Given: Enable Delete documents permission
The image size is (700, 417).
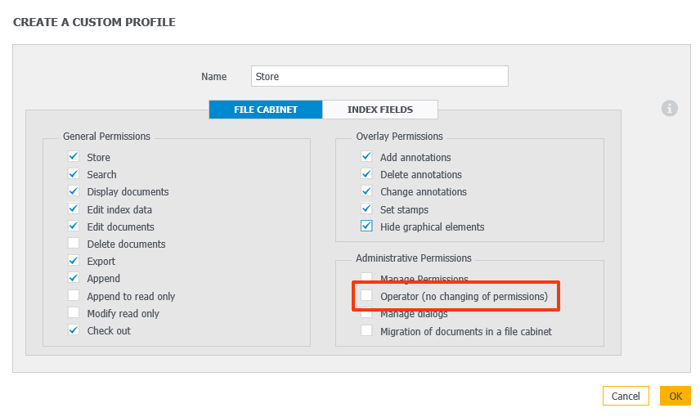Looking at the screenshot, I should [x=73, y=244].
